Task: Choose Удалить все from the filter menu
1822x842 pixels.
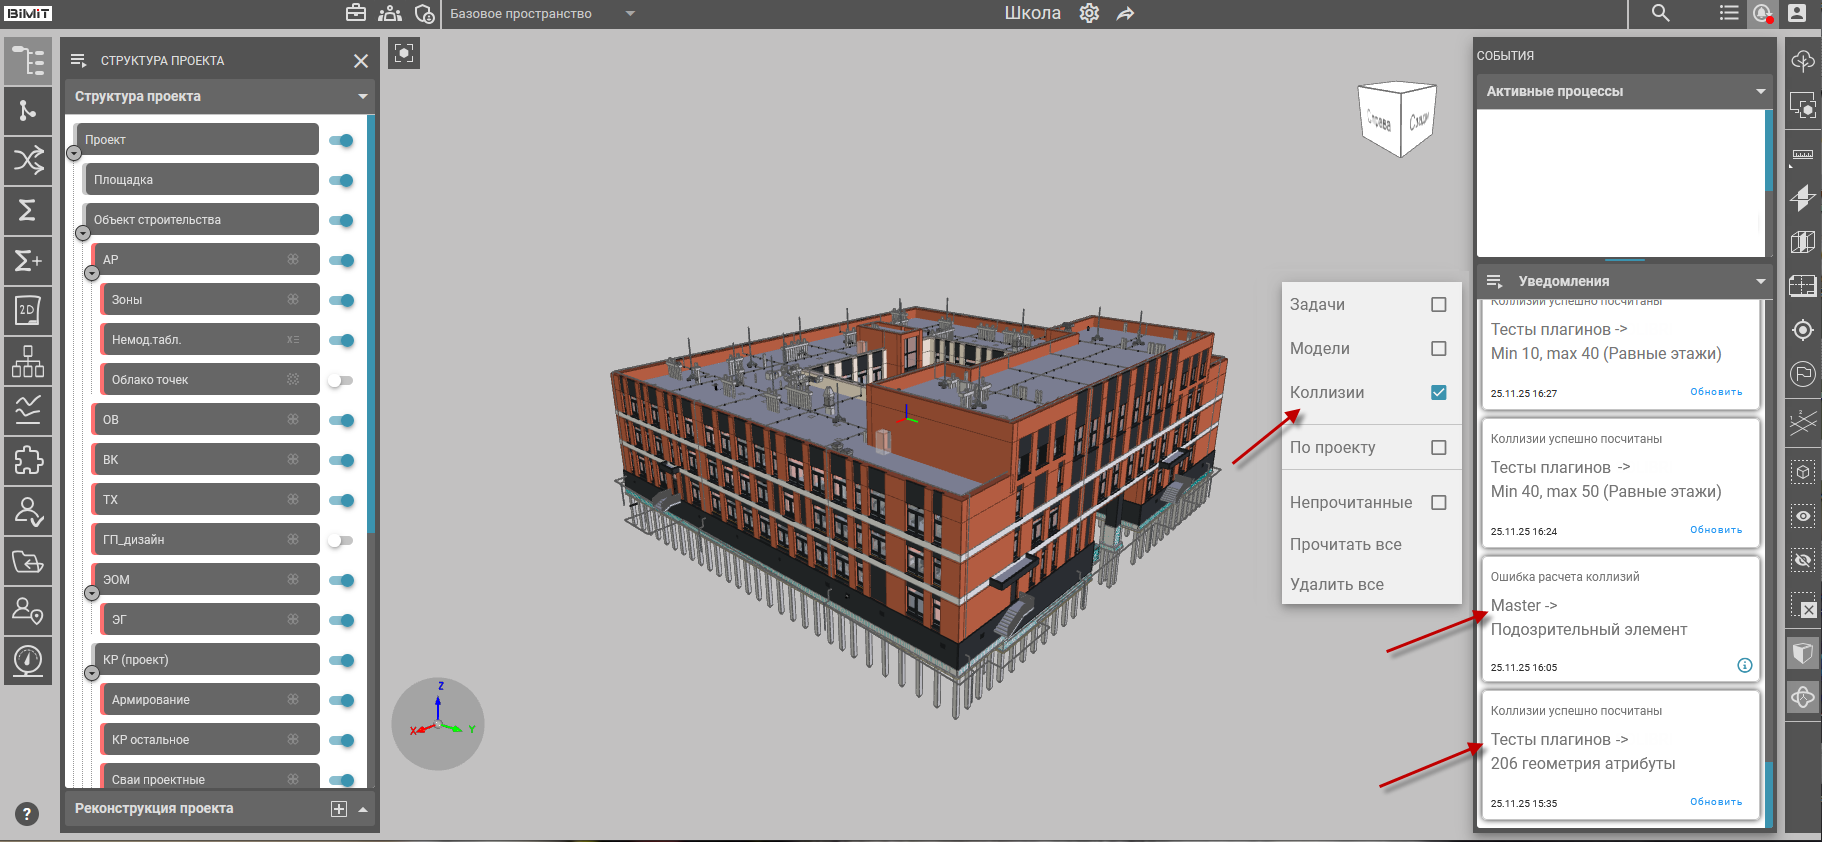Action: [1336, 585]
